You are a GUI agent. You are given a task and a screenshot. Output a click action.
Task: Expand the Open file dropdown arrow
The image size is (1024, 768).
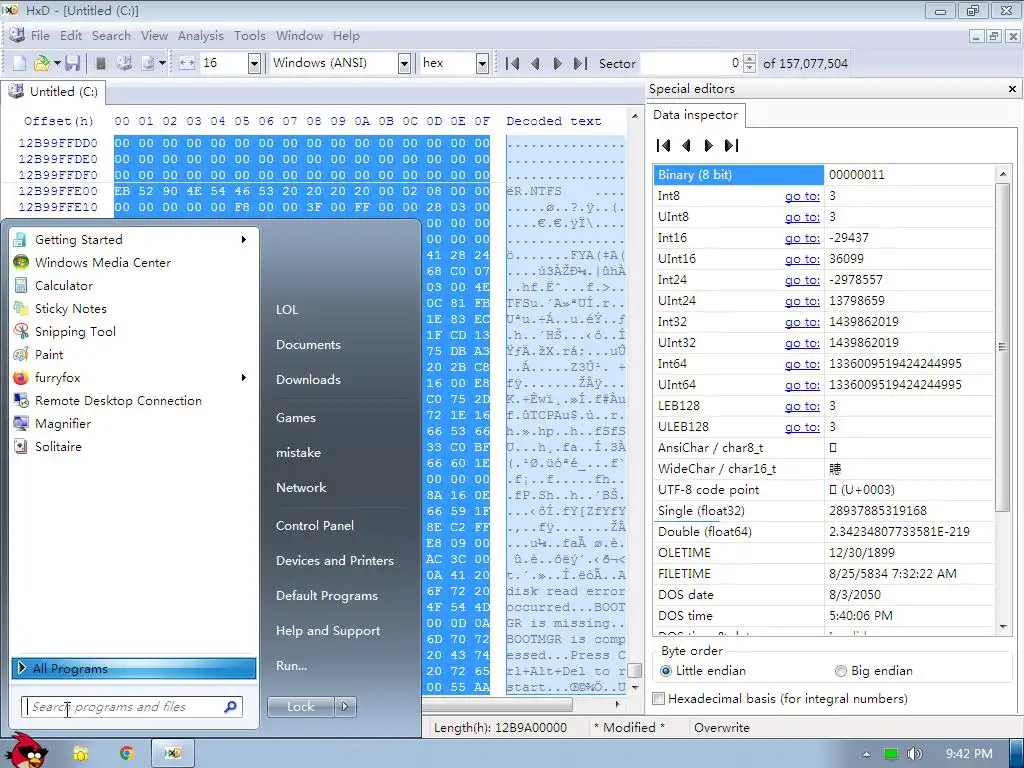click(57, 63)
